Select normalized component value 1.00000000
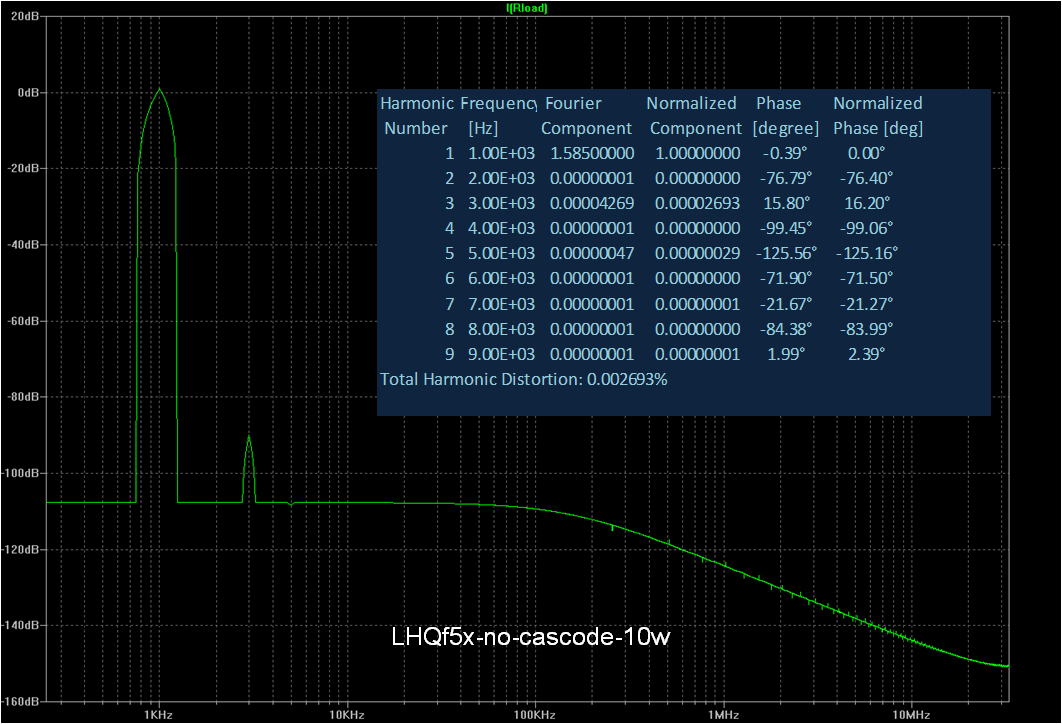 (x=698, y=154)
